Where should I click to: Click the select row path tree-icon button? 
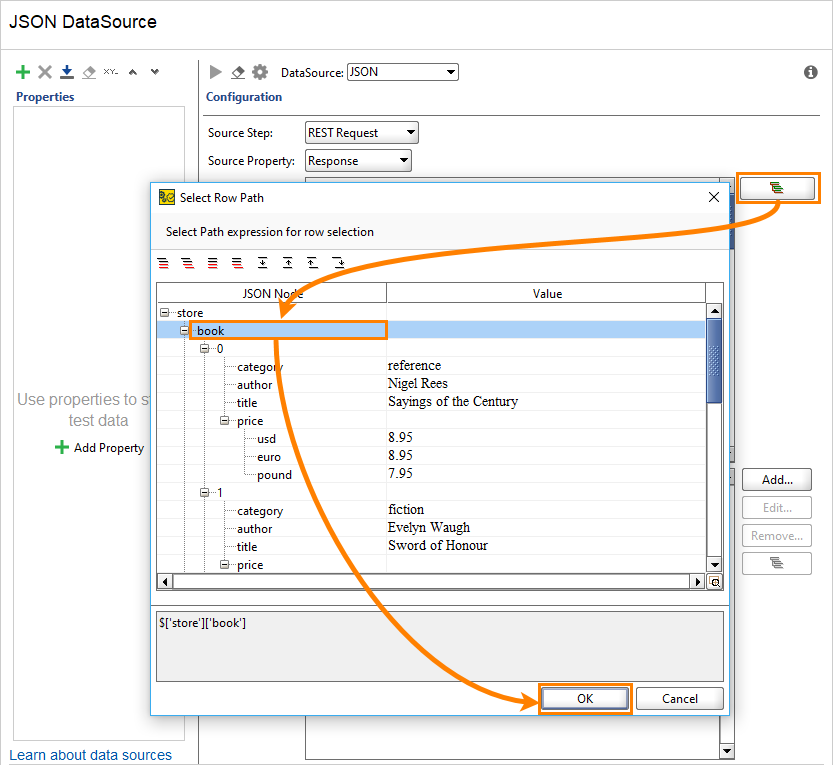777,188
